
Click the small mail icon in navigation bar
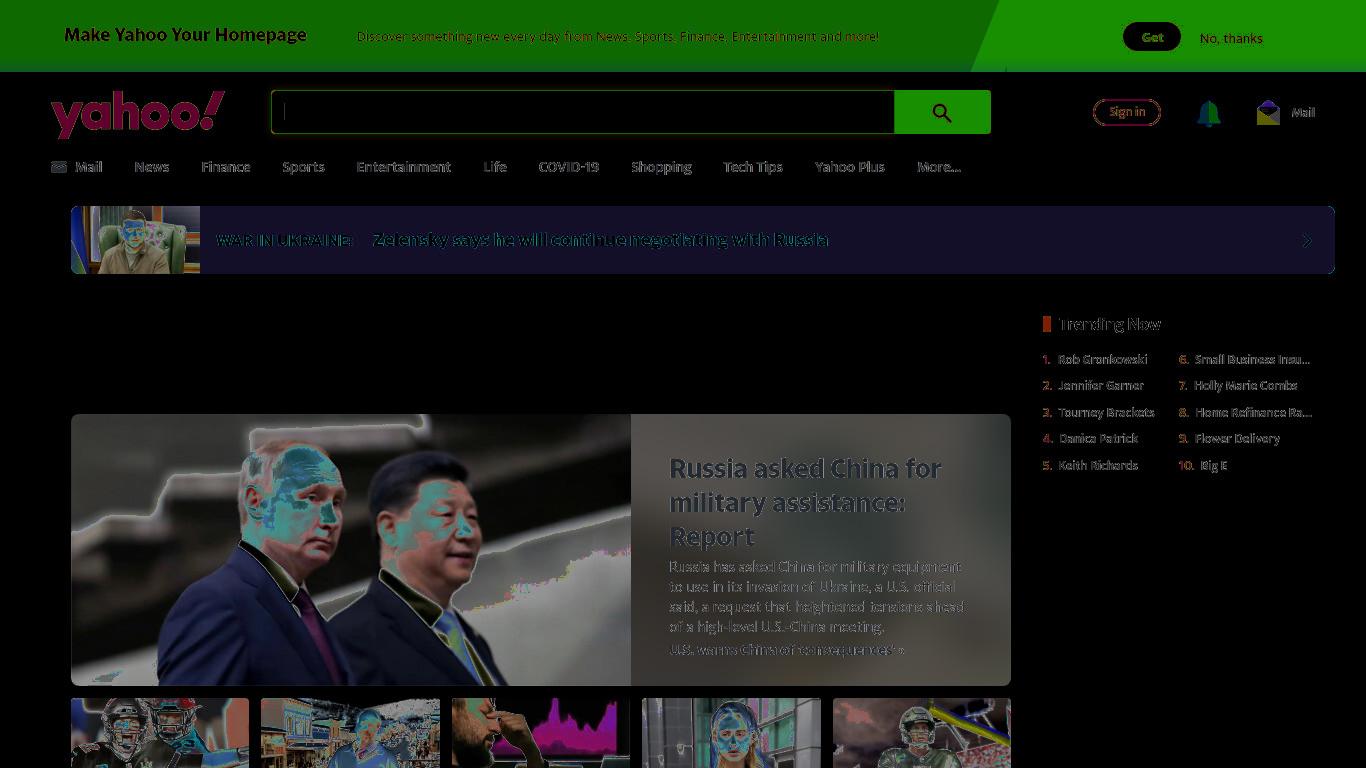[59, 167]
